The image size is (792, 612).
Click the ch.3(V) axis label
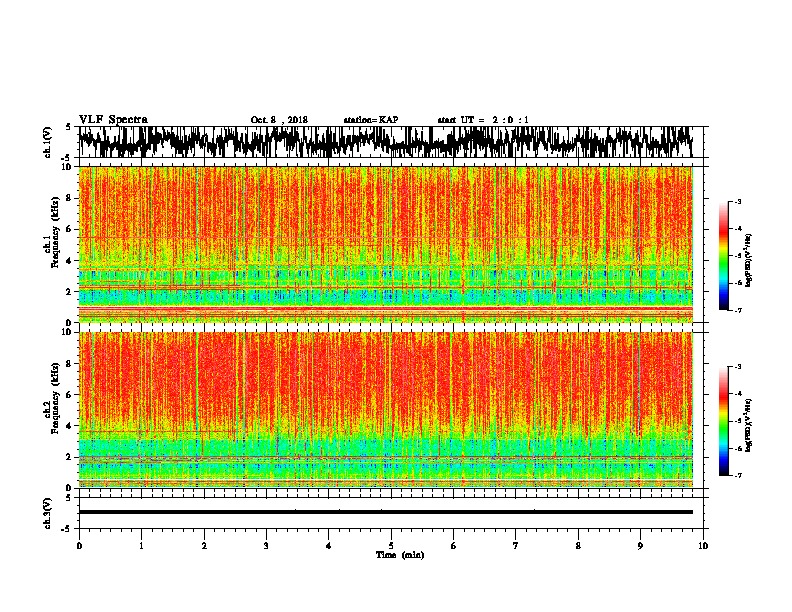pyautogui.click(x=47, y=513)
